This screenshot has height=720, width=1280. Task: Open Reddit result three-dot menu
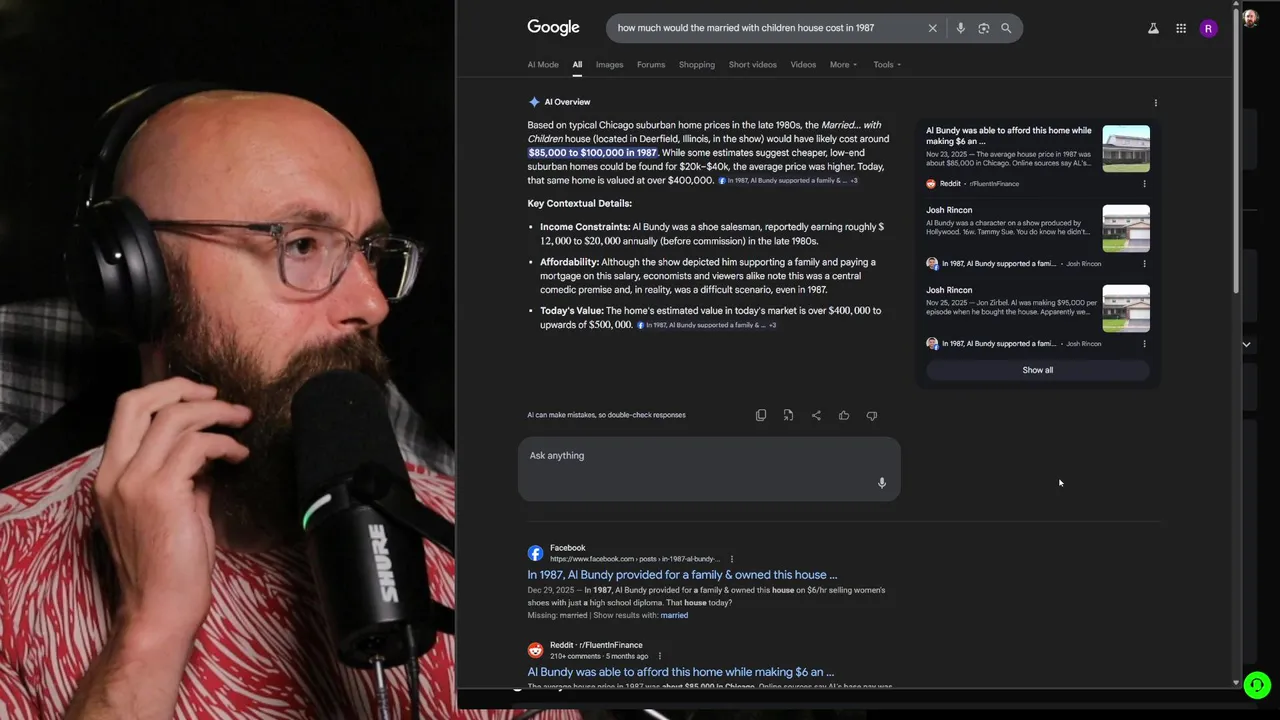(x=660, y=656)
